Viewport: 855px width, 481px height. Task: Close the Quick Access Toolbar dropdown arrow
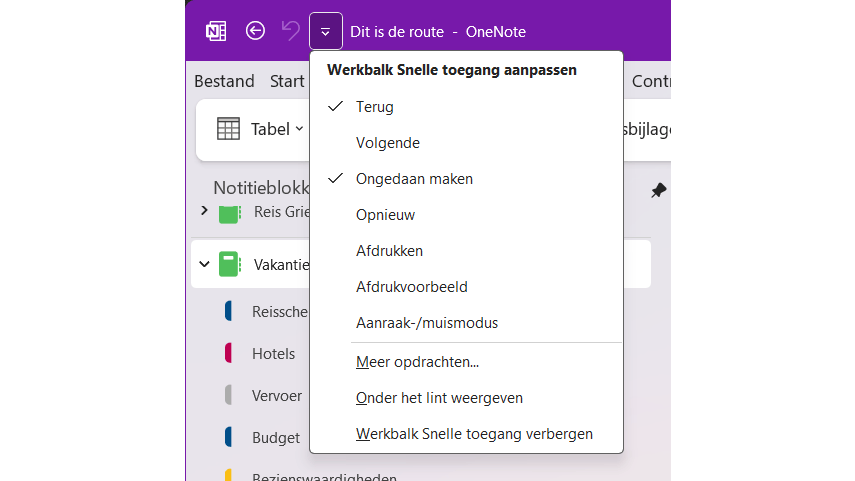[326, 31]
